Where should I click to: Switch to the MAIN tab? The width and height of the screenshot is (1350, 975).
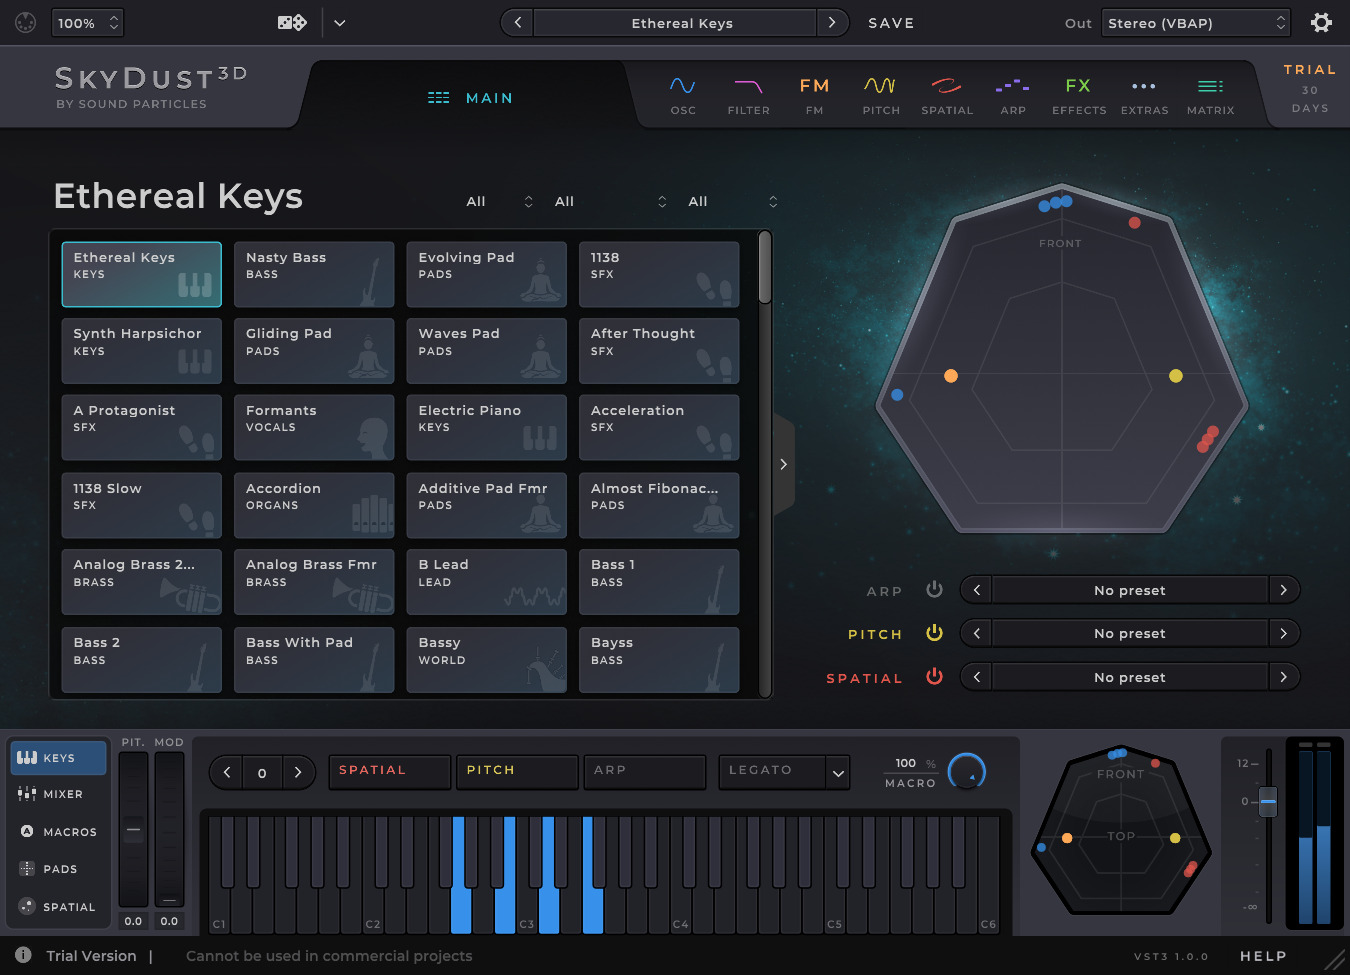470,98
